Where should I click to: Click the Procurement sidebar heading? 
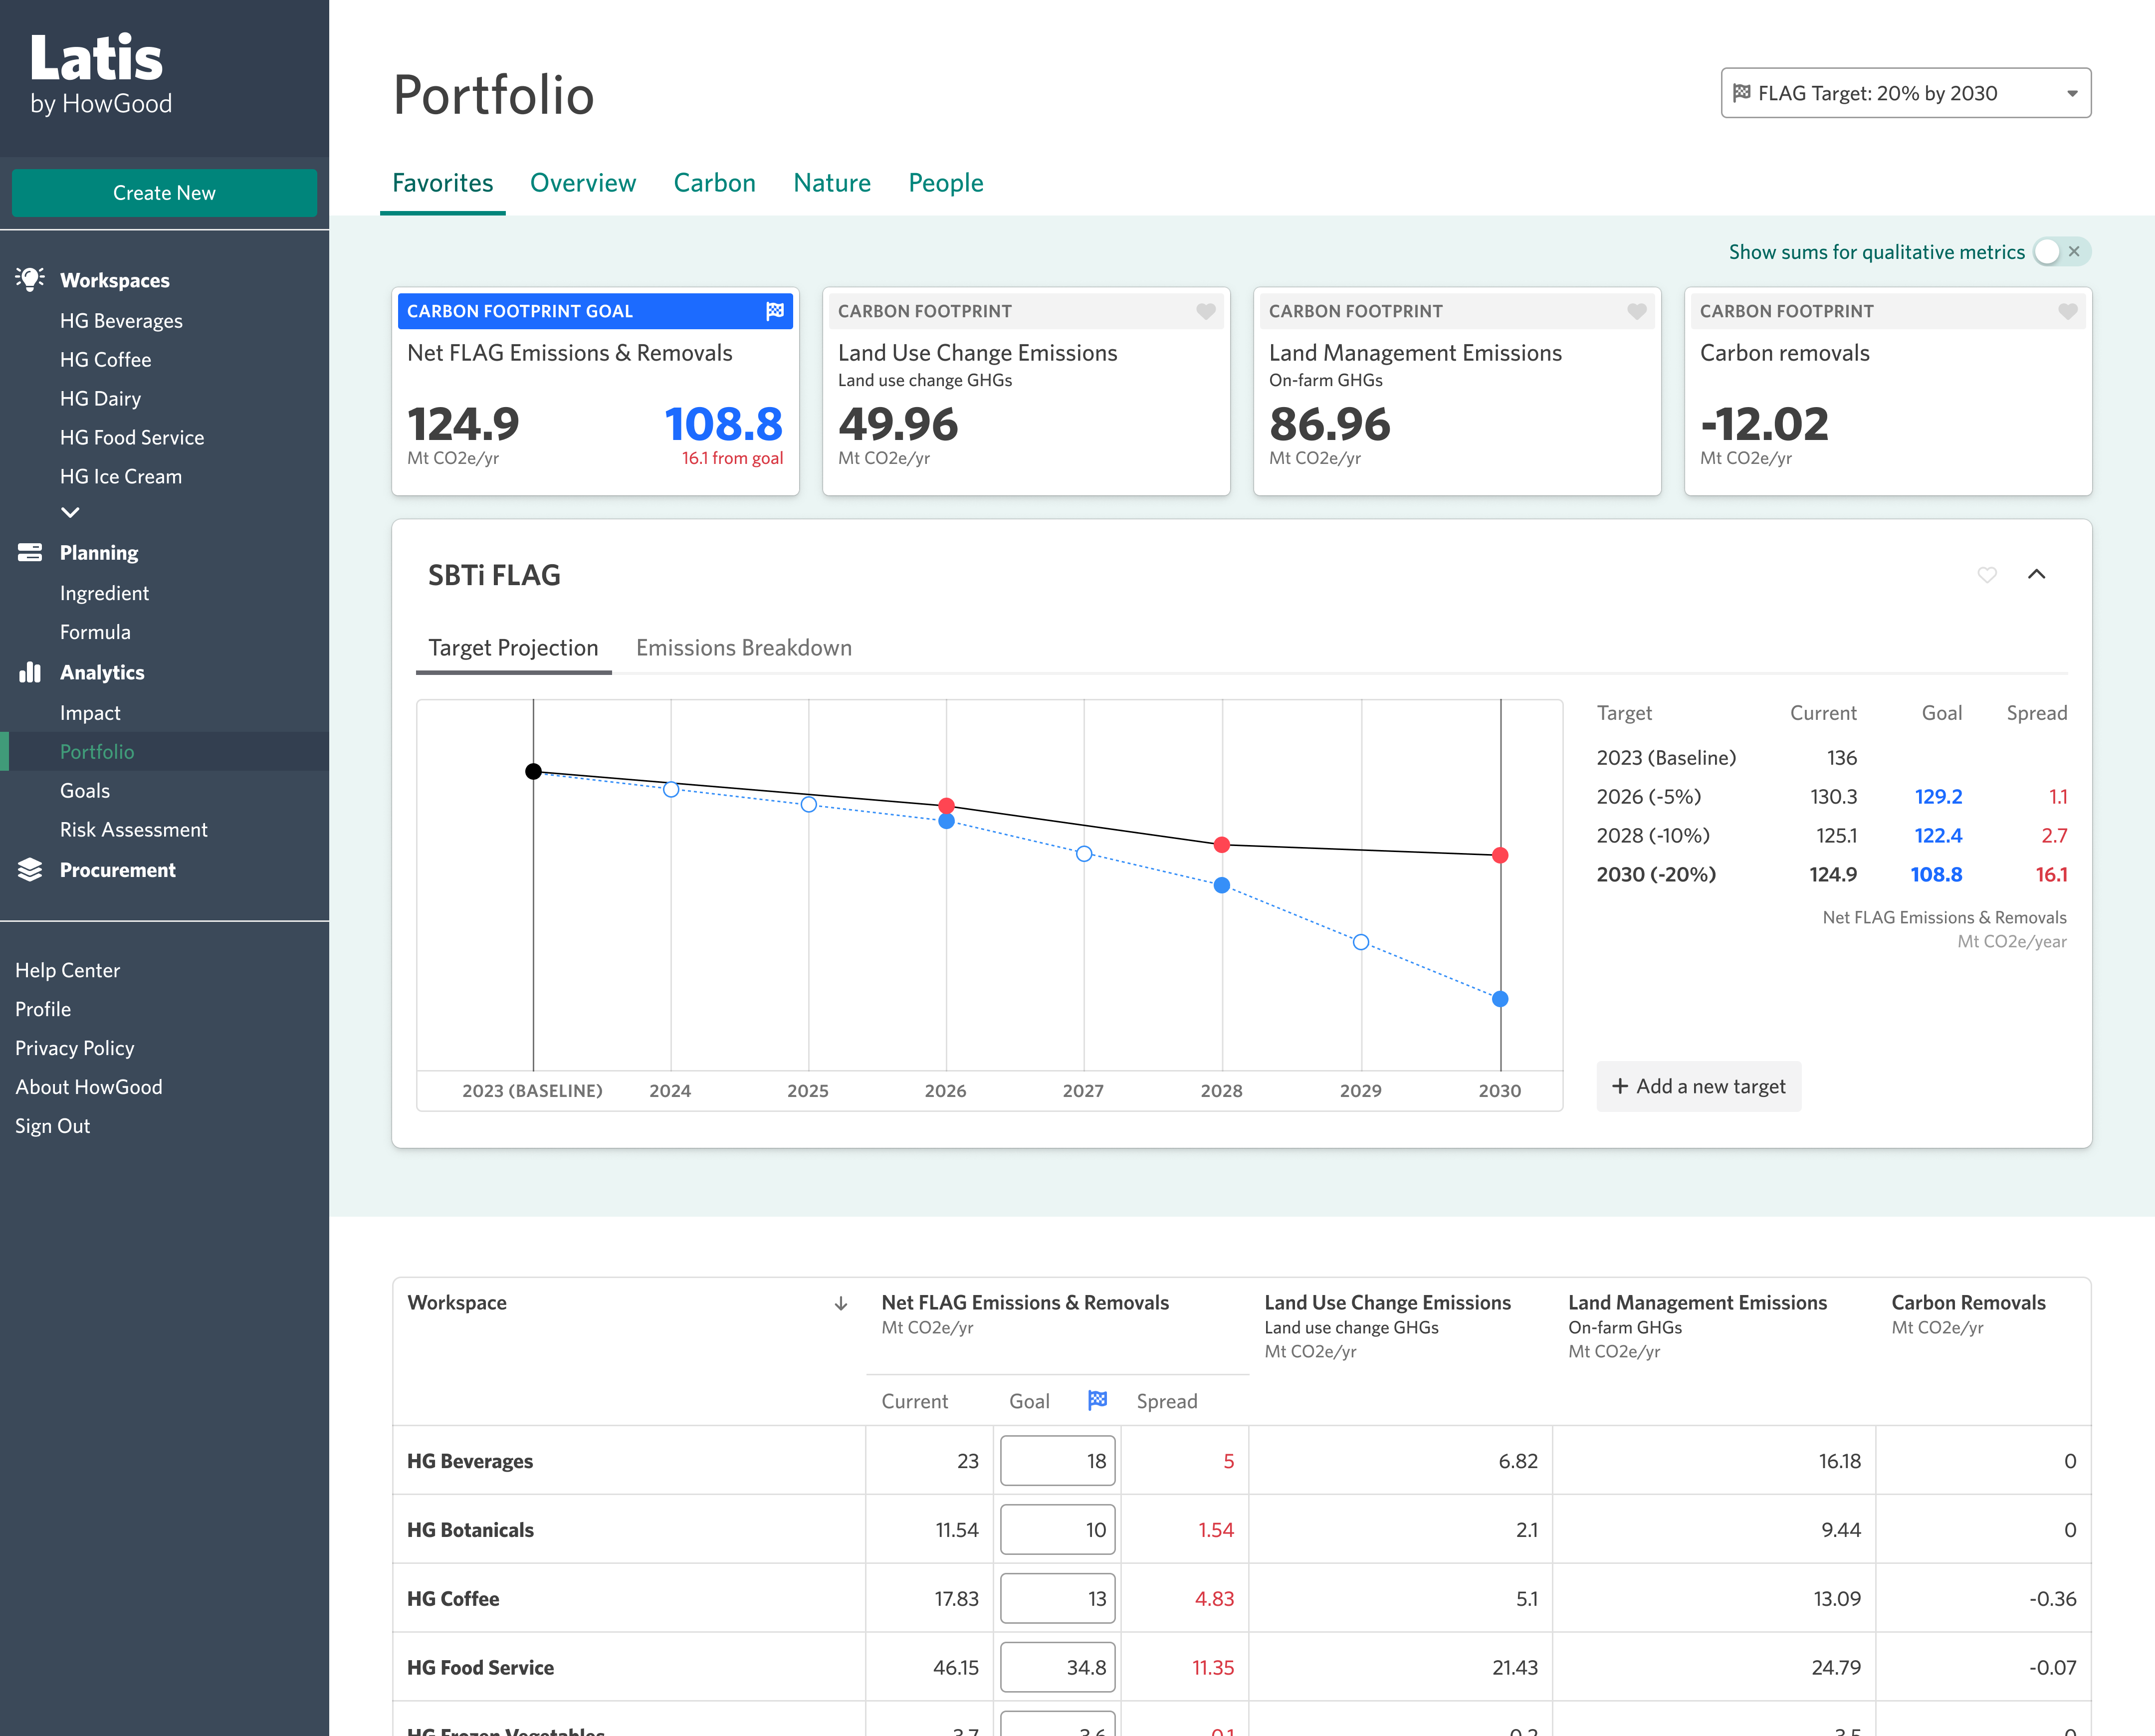click(117, 870)
